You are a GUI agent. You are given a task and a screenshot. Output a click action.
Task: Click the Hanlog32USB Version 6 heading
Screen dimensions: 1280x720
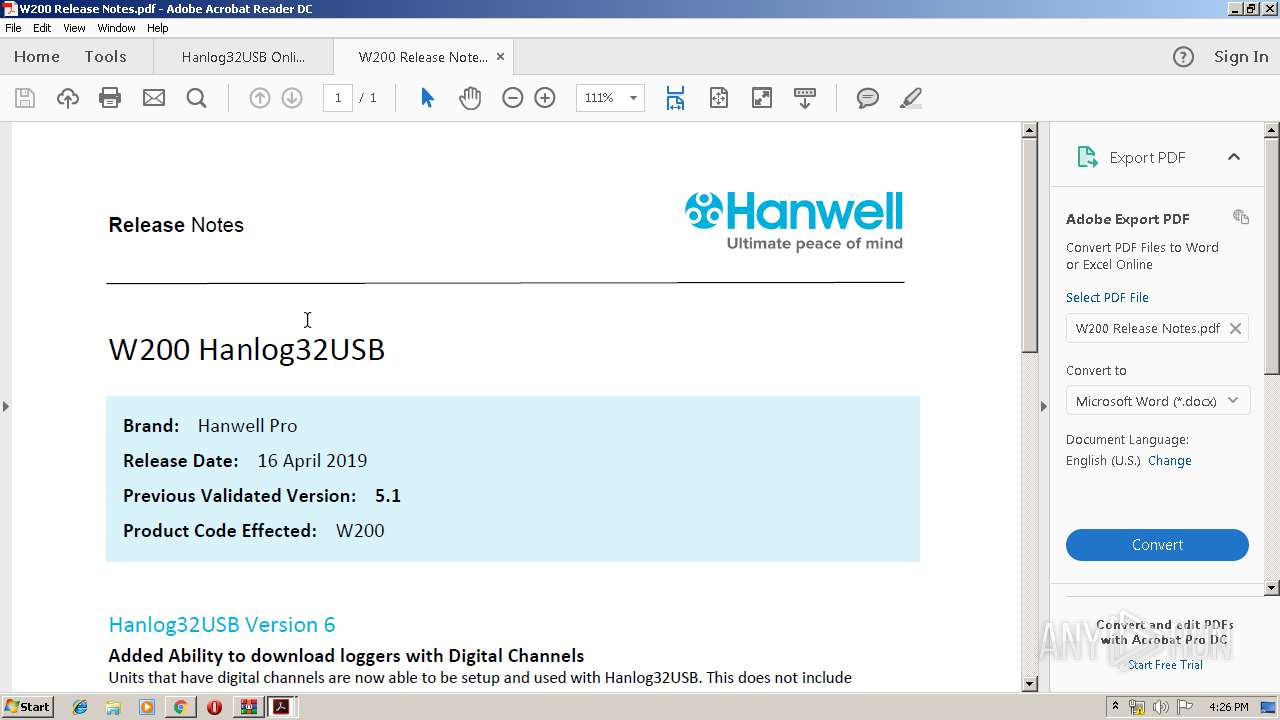click(222, 625)
